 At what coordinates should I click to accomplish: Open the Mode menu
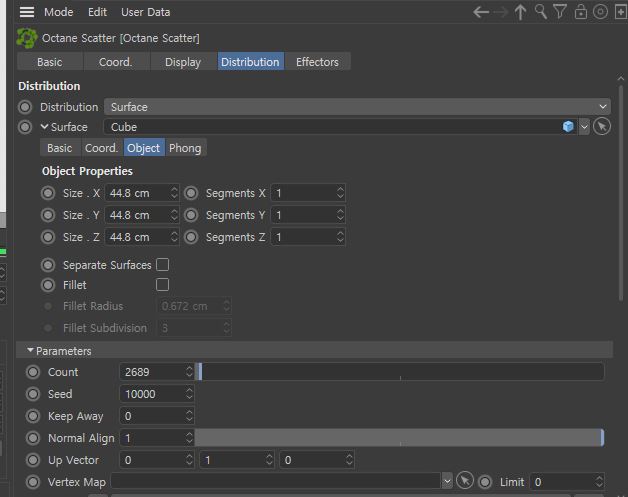[x=58, y=12]
